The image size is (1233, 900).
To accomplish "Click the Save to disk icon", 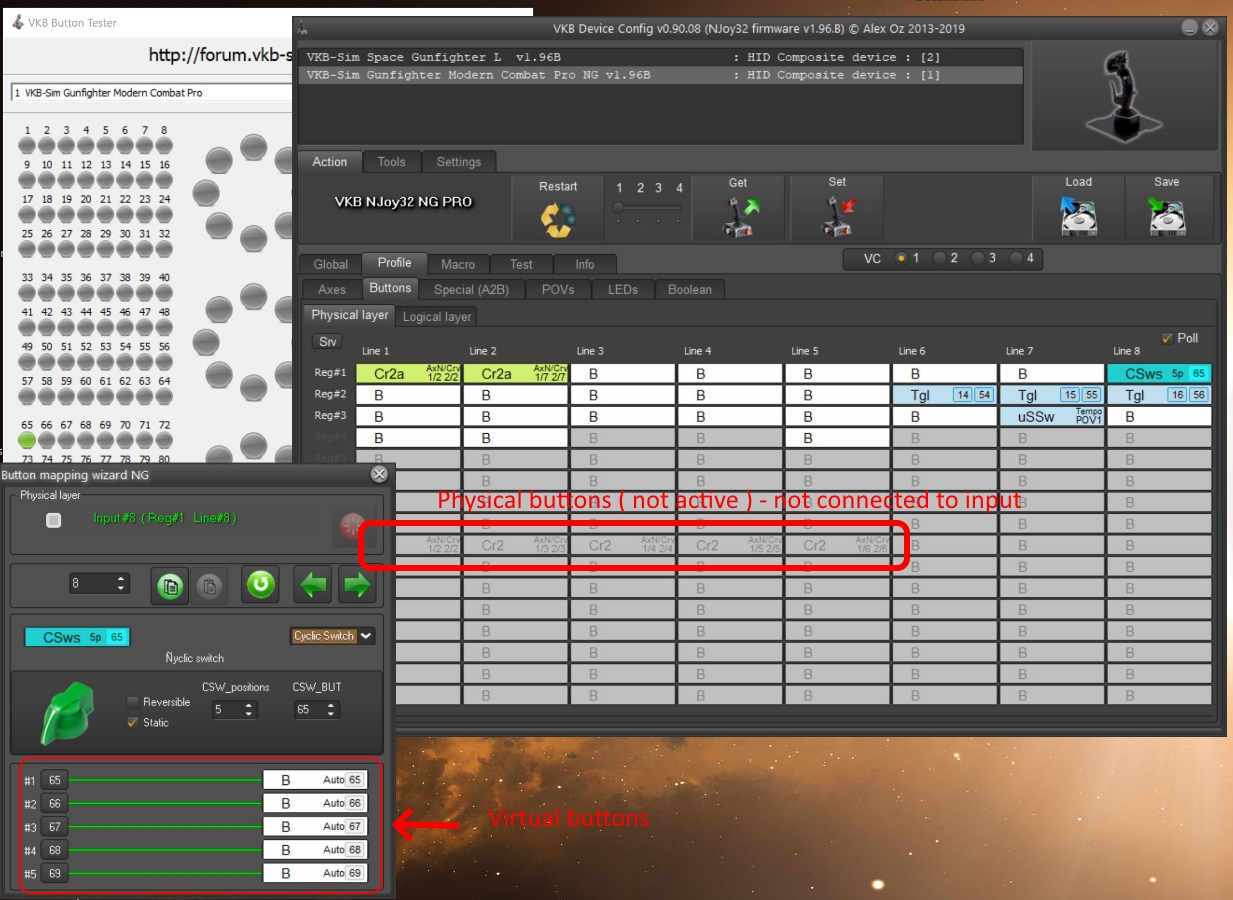I will pos(1166,217).
